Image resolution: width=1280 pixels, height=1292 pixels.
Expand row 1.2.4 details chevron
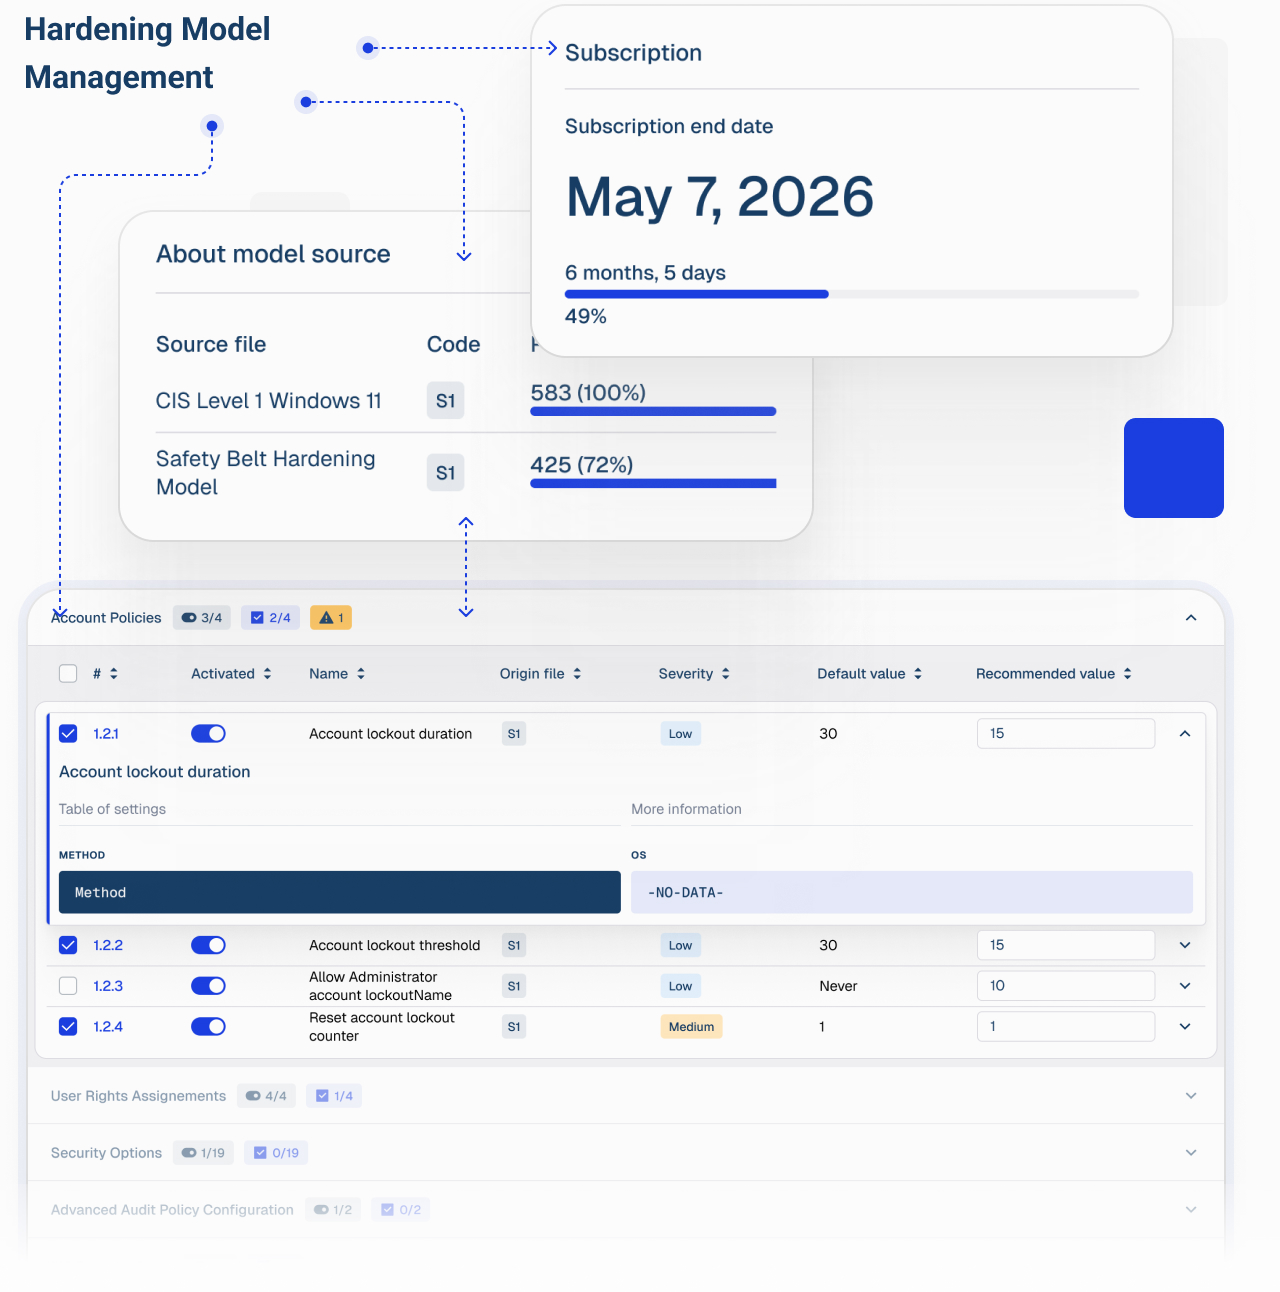[x=1185, y=1027]
